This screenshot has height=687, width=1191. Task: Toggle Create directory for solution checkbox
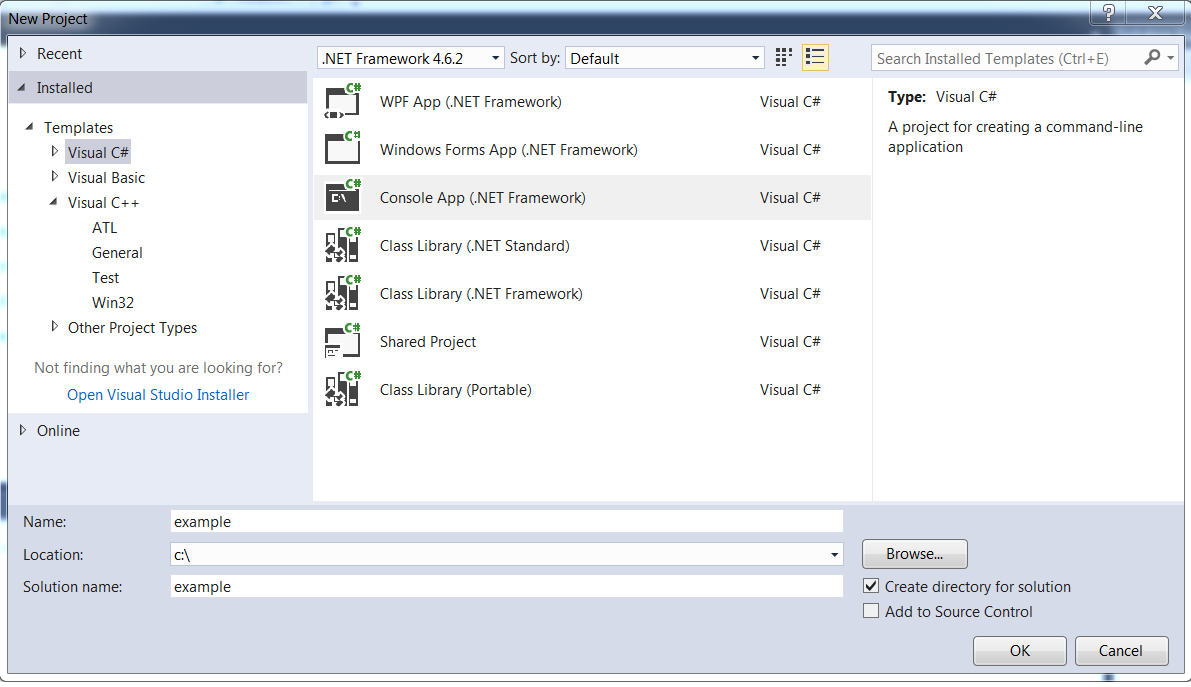point(871,586)
